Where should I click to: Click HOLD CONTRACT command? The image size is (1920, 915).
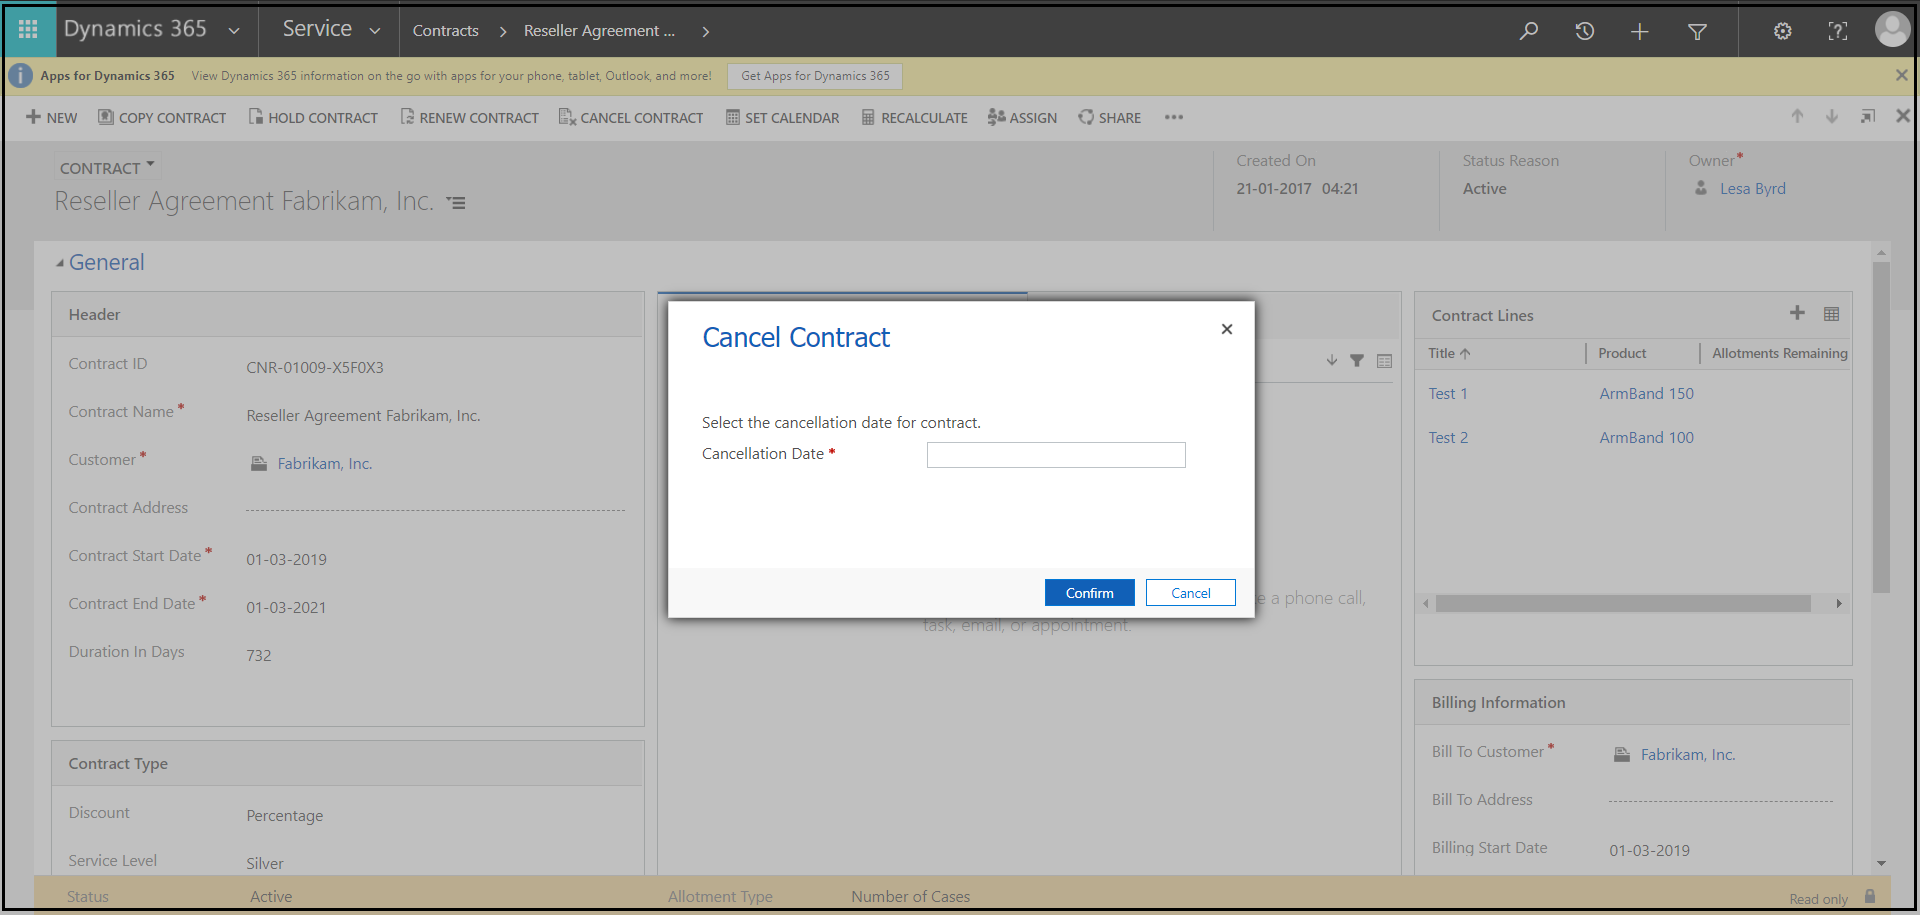[313, 117]
